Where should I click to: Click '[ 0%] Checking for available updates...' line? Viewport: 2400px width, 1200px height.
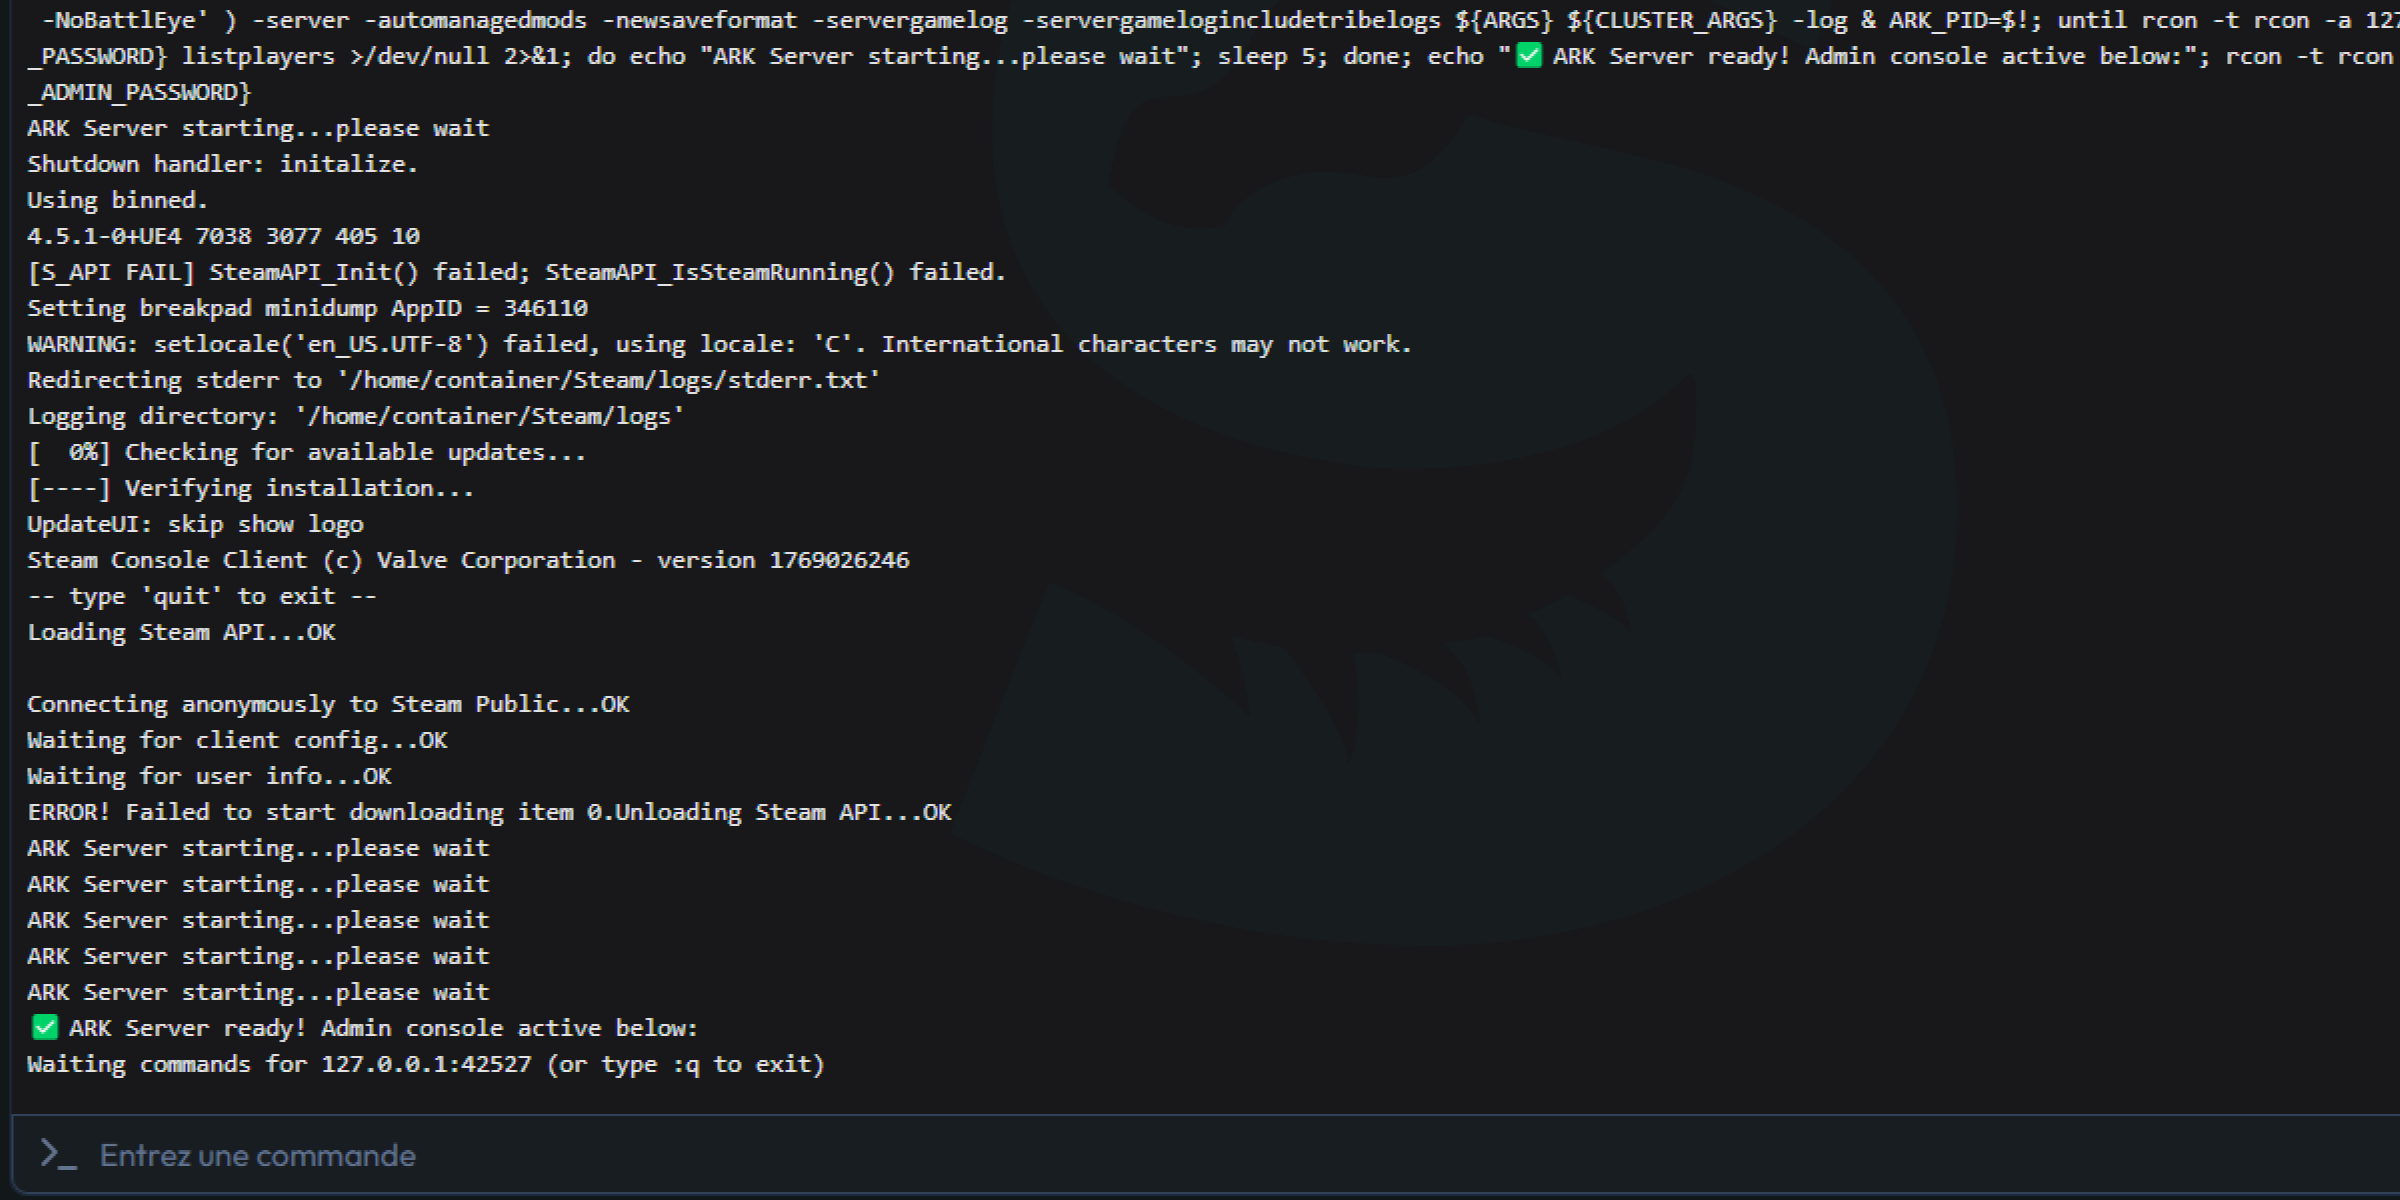coord(306,452)
